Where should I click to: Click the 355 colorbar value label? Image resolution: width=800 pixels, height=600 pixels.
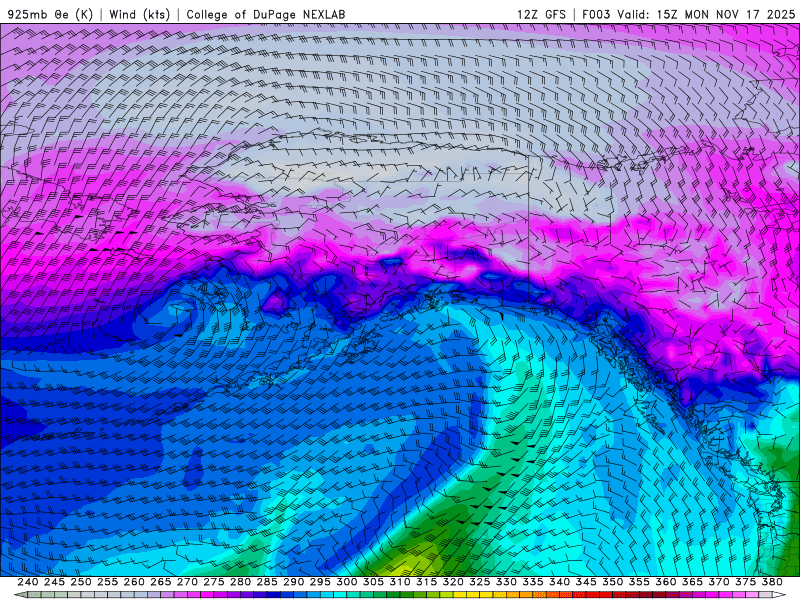point(639,582)
